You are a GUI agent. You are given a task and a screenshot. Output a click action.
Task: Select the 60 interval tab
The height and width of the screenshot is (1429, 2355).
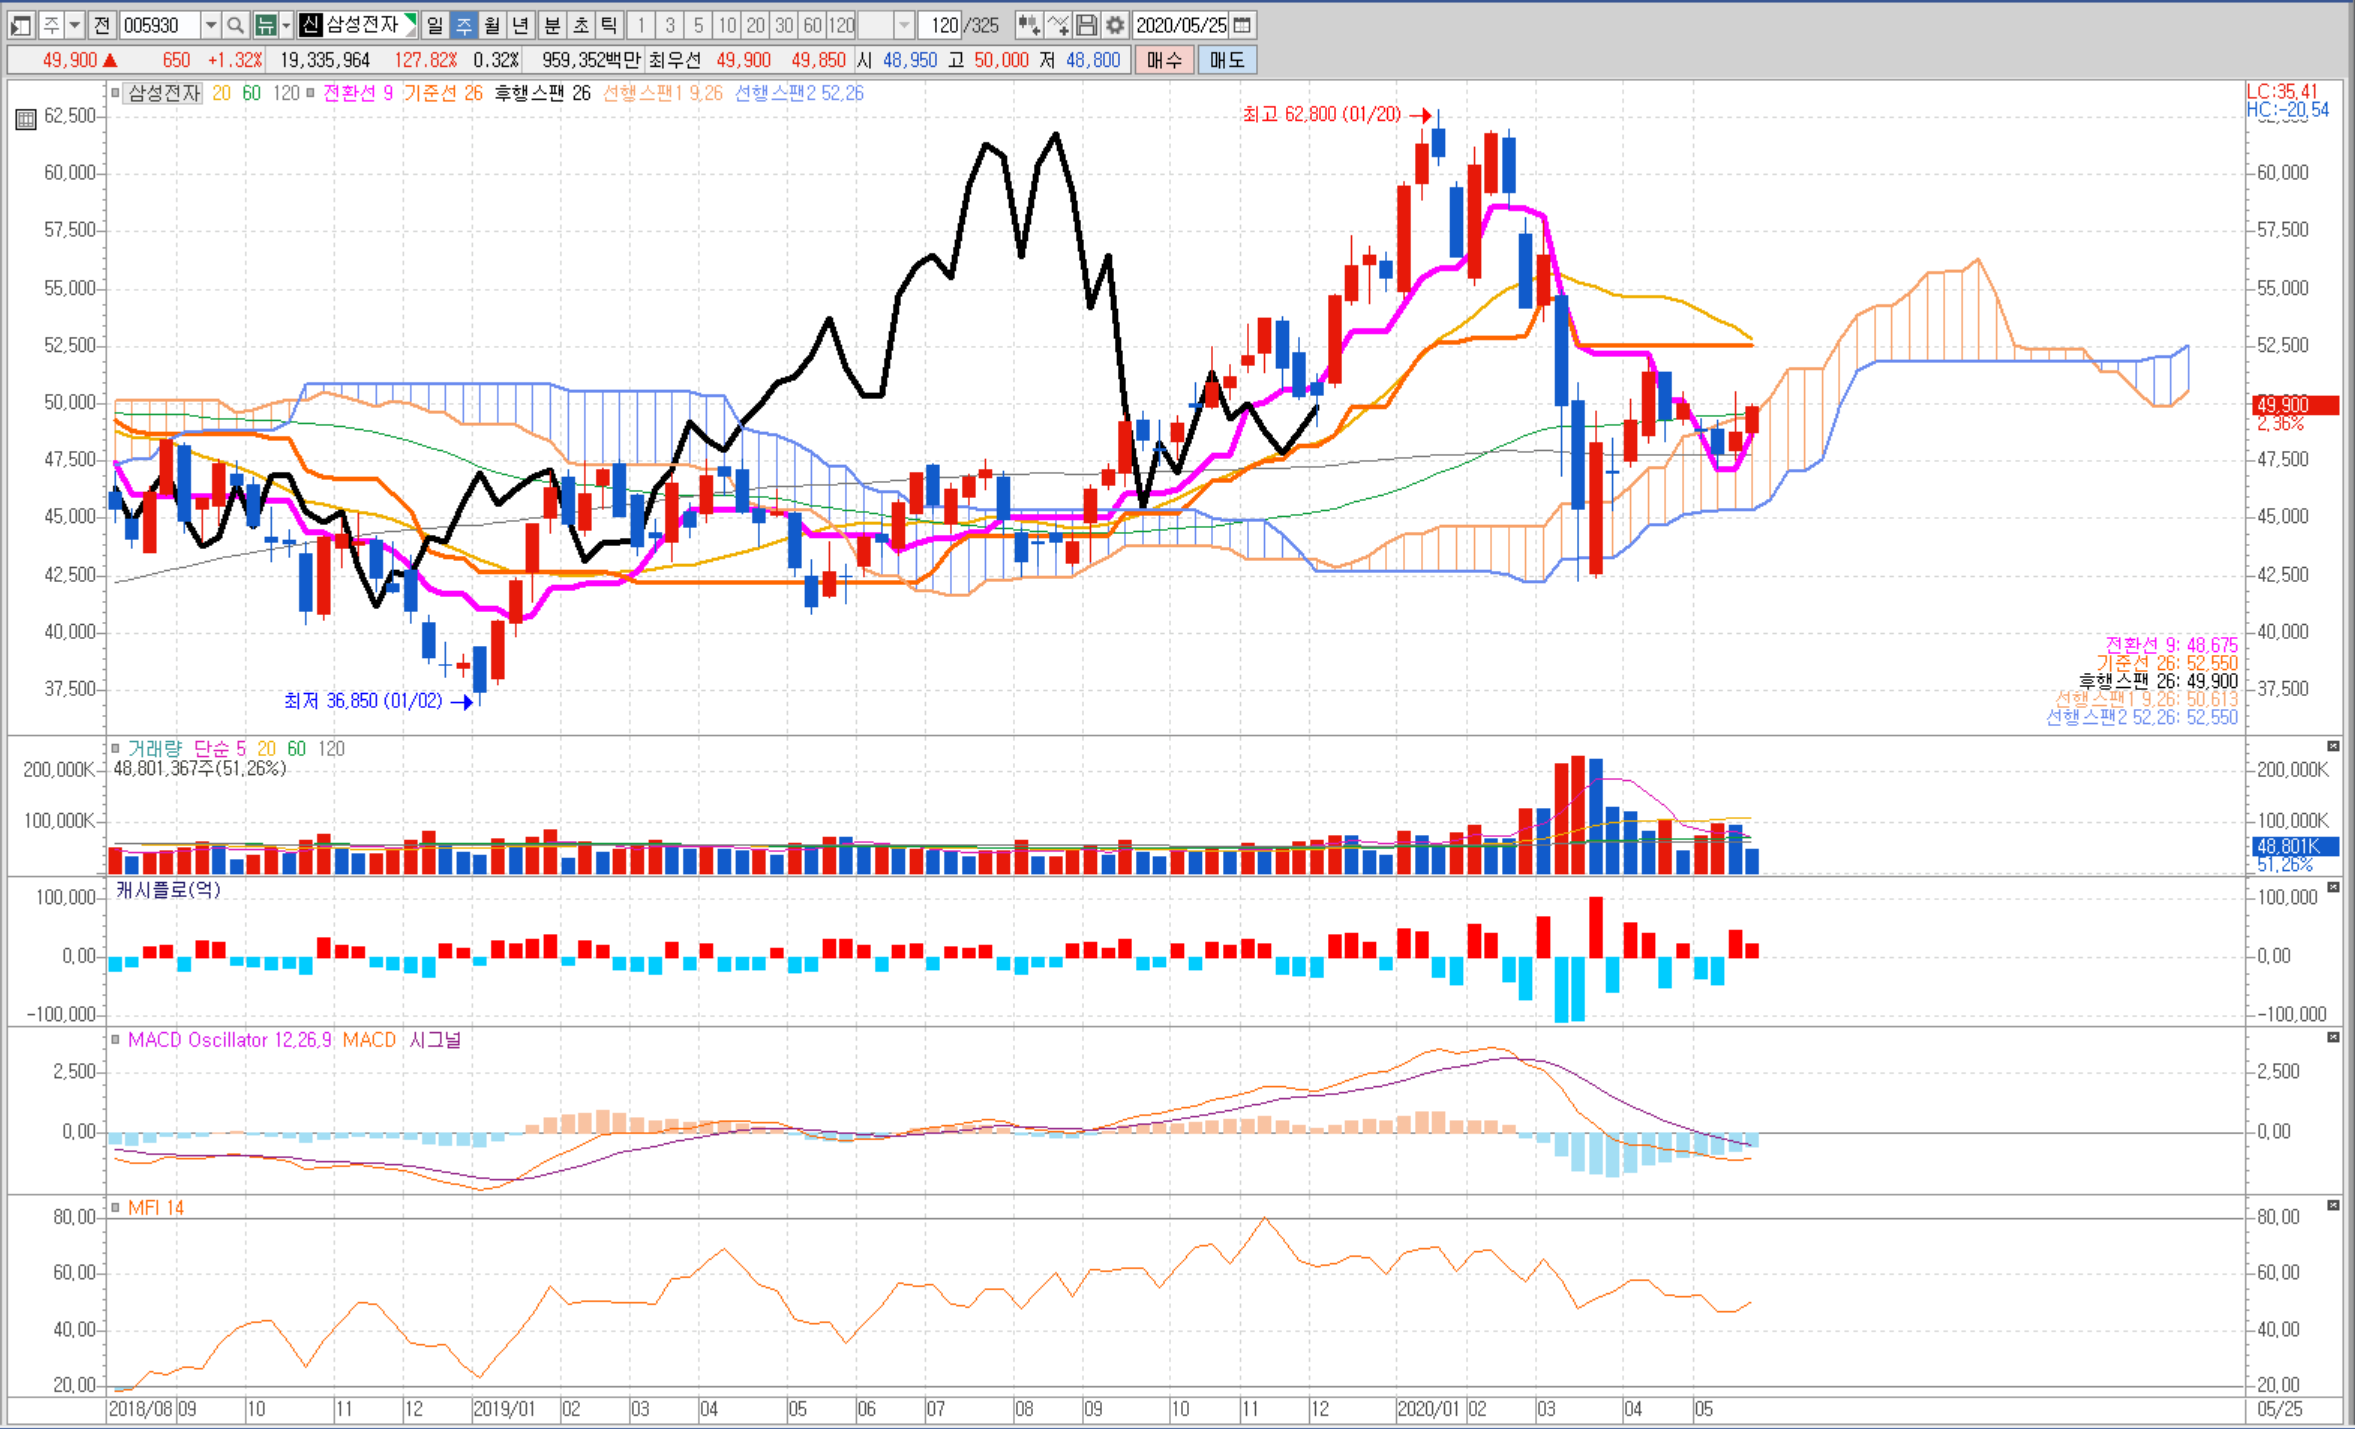point(813,25)
